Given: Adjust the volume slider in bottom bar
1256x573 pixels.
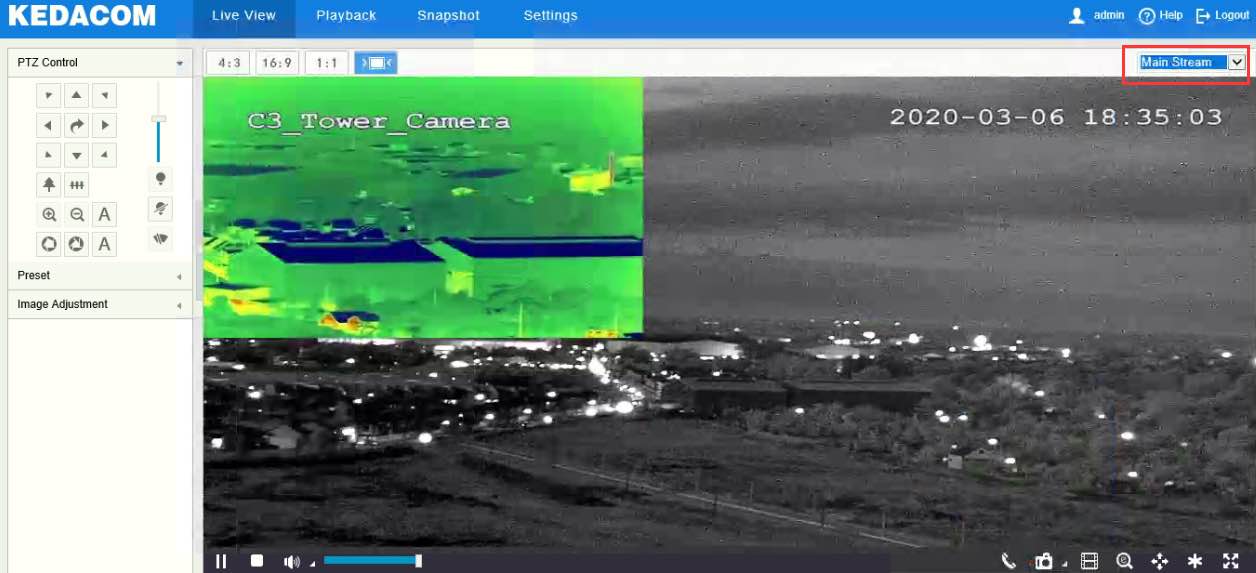Looking at the screenshot, I should click(372, 561).
